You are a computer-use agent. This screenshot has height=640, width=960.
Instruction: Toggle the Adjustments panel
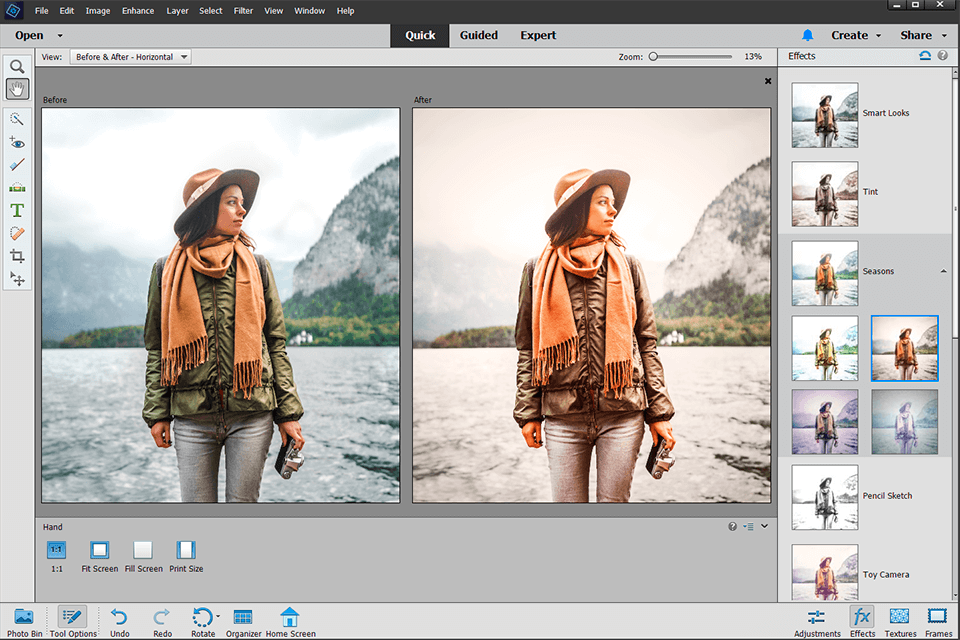pyautogui.click(x=817, y=618)
